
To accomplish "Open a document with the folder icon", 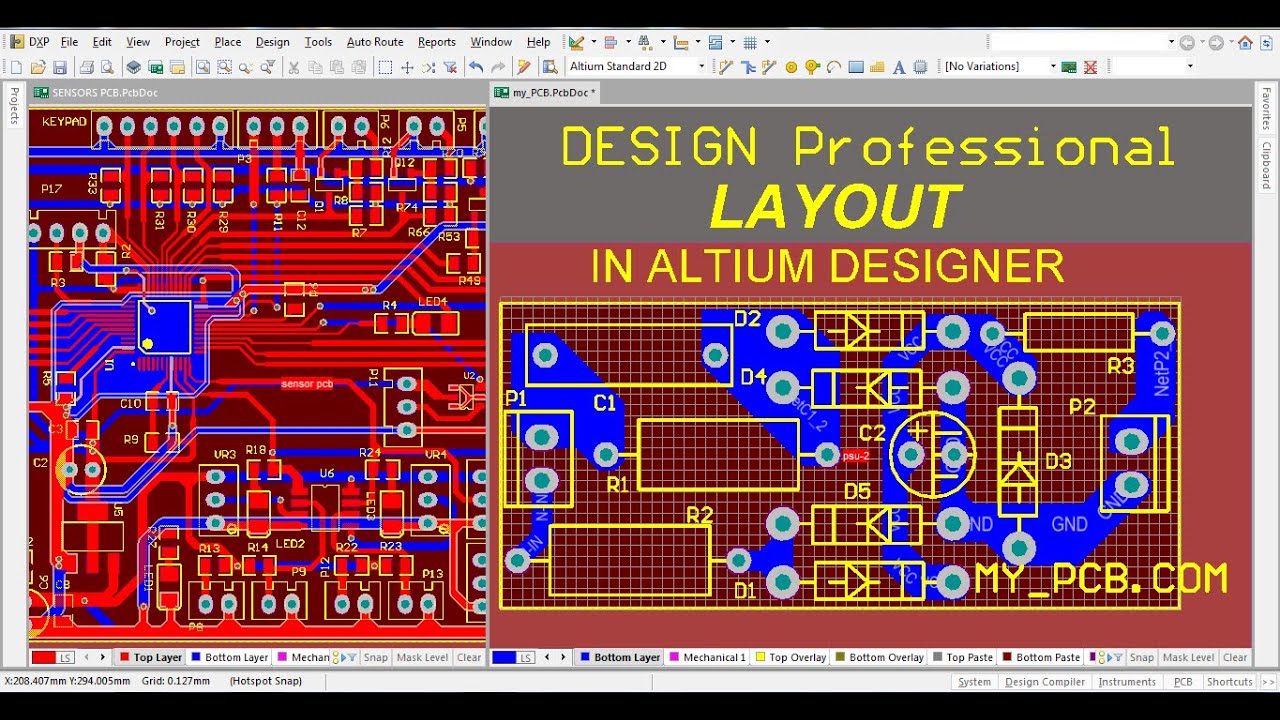I will pos(38,67).
